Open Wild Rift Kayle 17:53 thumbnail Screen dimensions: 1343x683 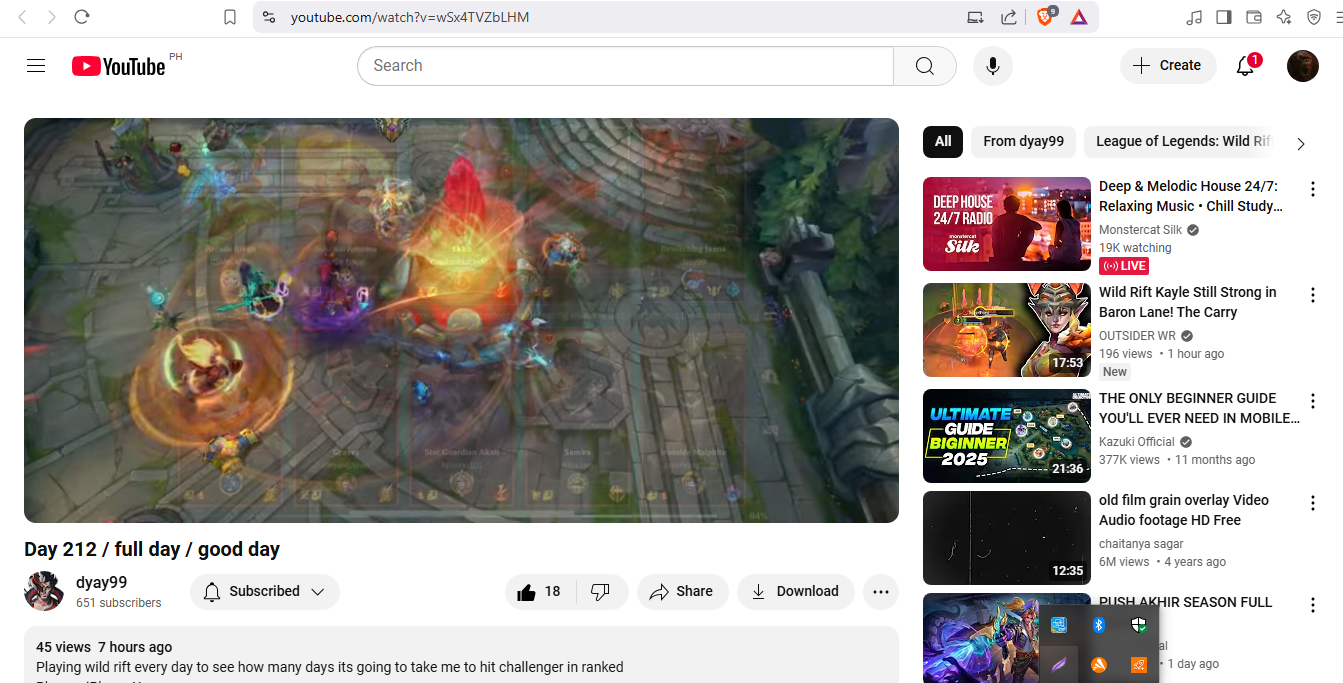1007,330
